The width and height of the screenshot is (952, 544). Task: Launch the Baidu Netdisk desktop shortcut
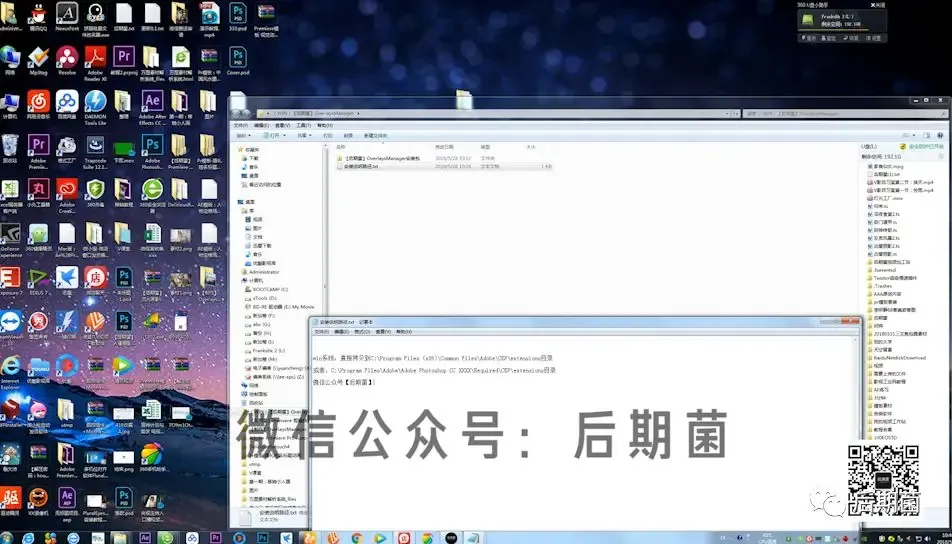67,103
